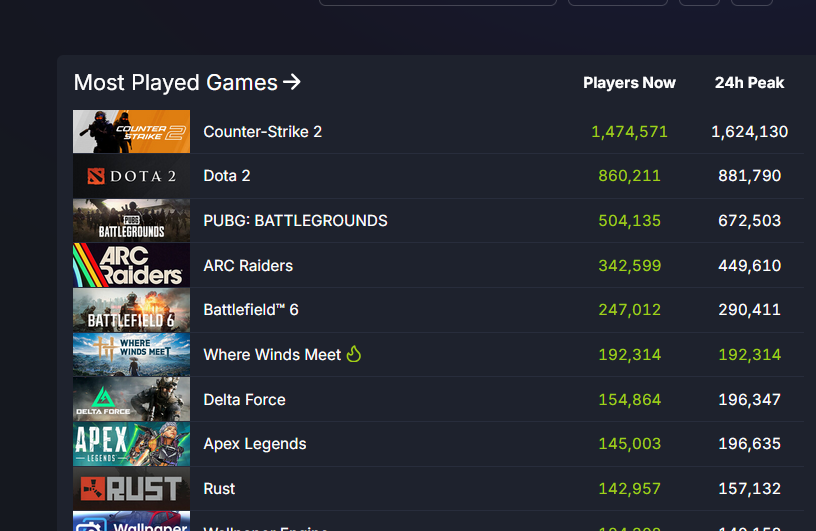Image resolution: width=816 pixels, height=531 pixels.
Task: Click the ARC Raiders logo image
Action: (x=131, y=265)
